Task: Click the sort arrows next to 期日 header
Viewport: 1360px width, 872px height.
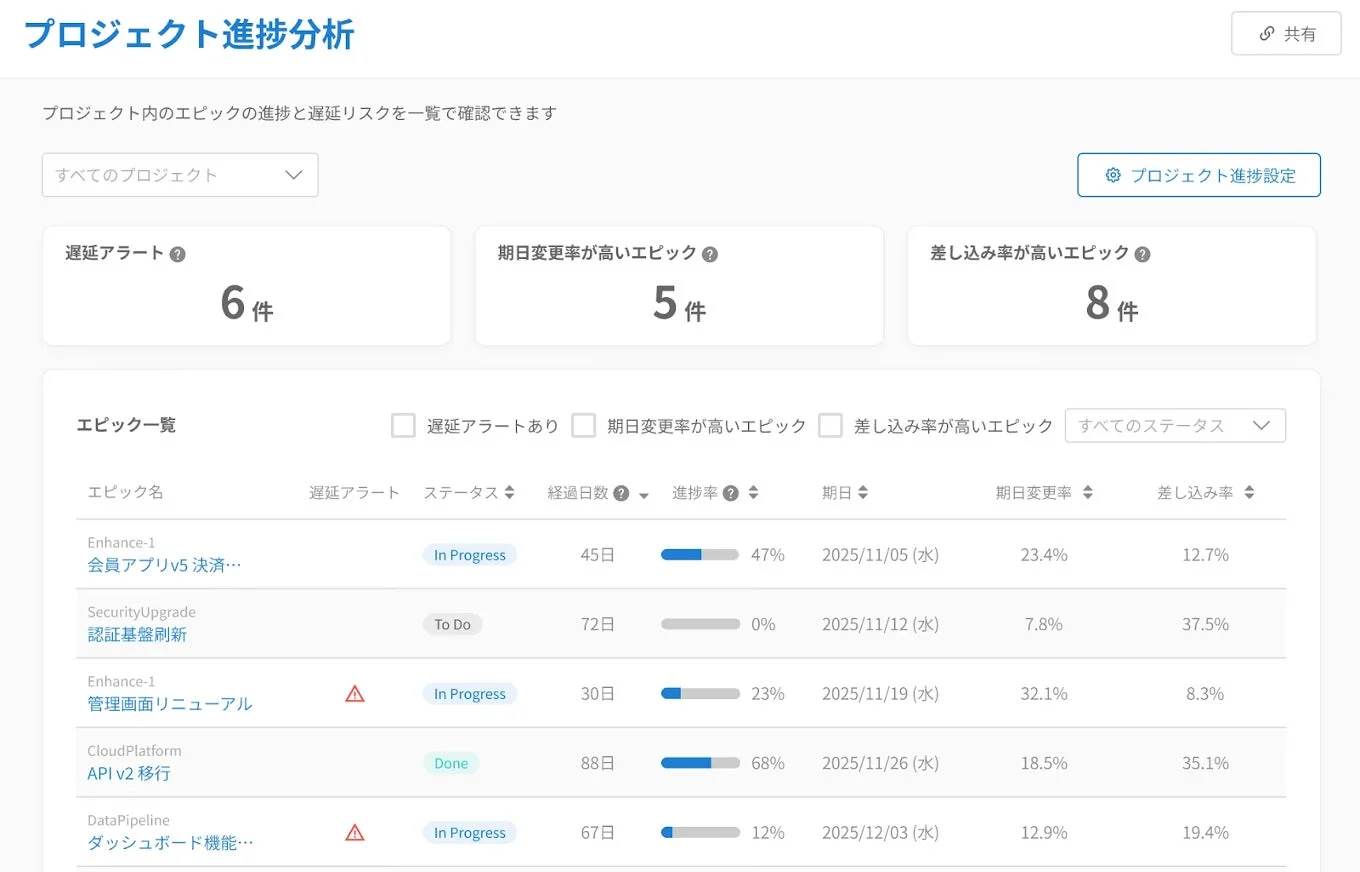Action: (x=864, y=491)
